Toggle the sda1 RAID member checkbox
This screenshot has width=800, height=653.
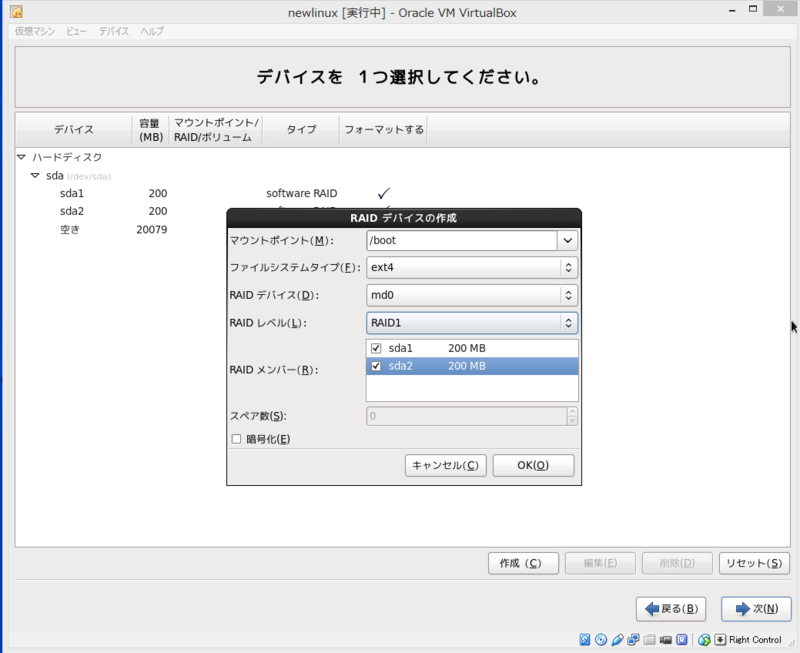tap(376, 348)
